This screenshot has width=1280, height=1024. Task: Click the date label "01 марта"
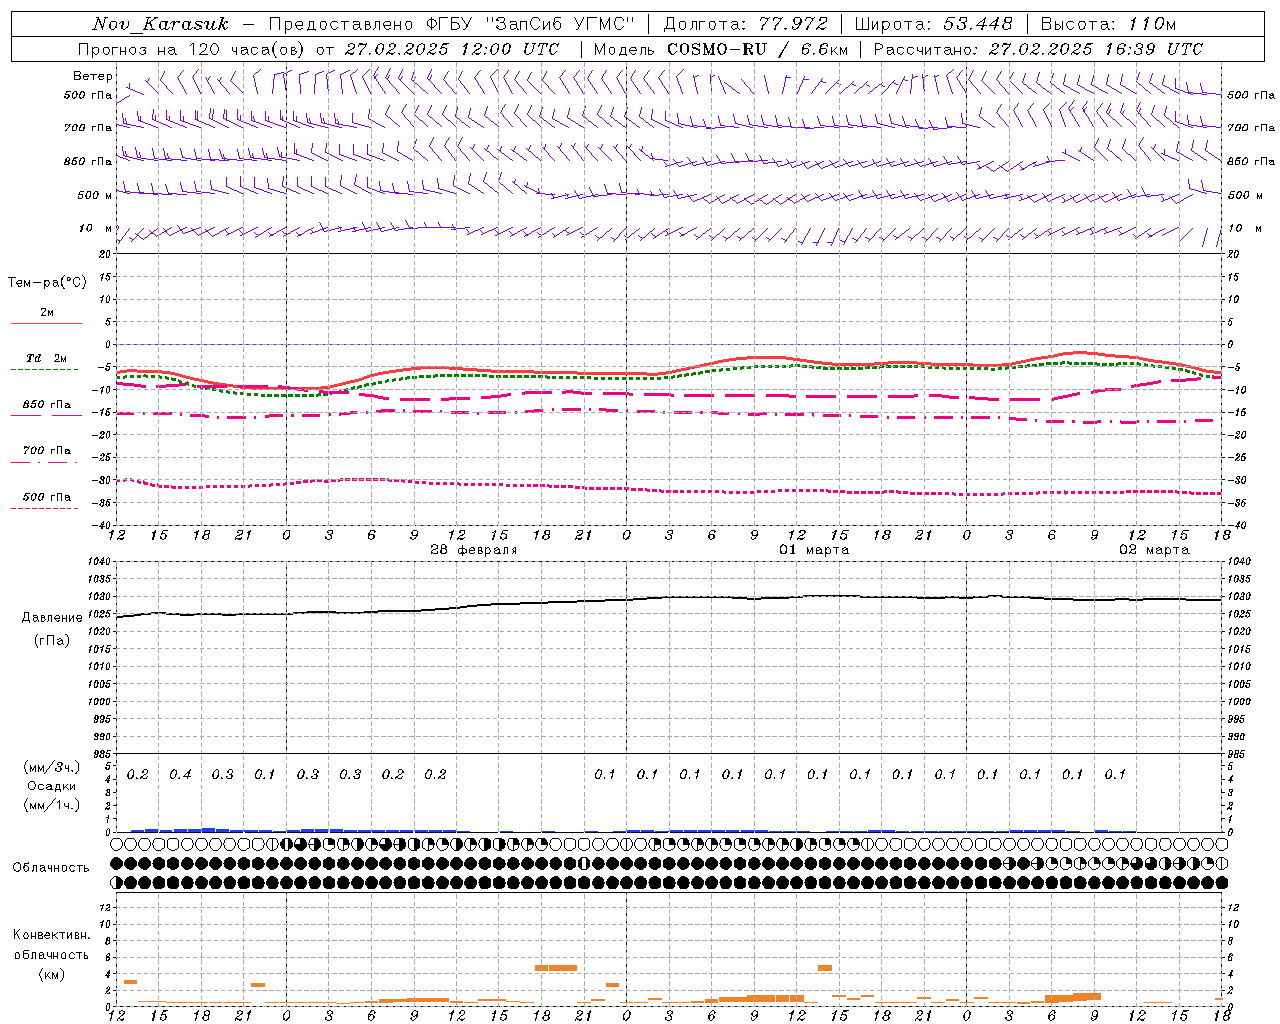tap(814, 550)
